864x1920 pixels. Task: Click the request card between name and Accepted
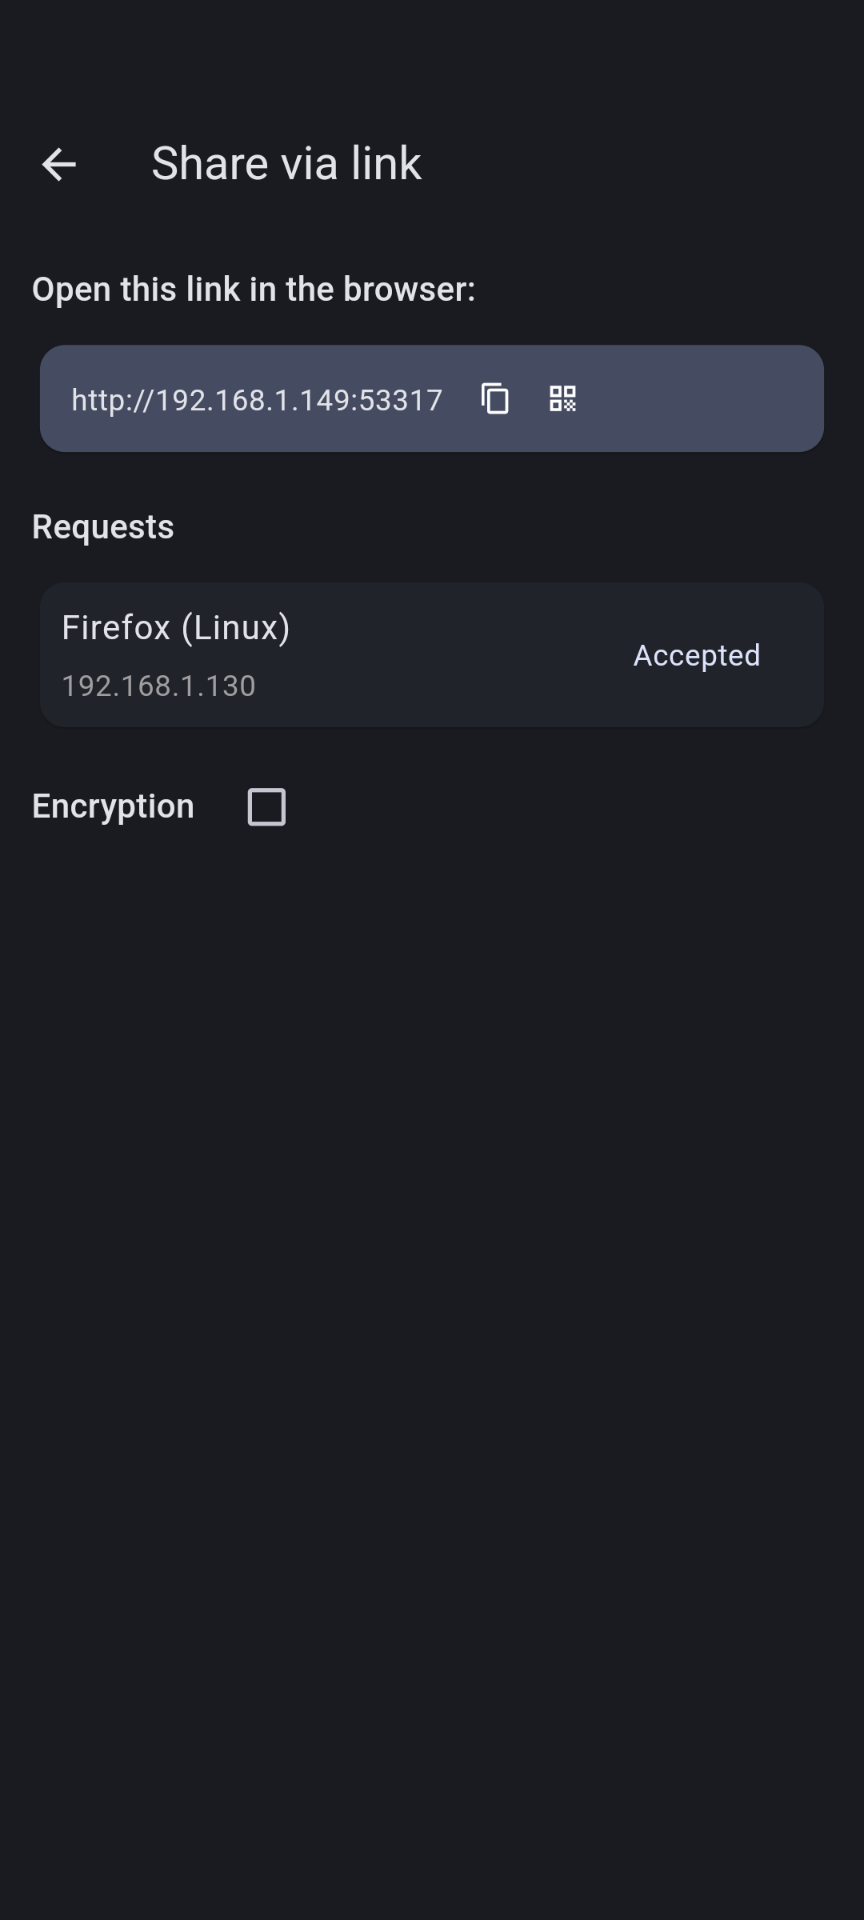450,655
